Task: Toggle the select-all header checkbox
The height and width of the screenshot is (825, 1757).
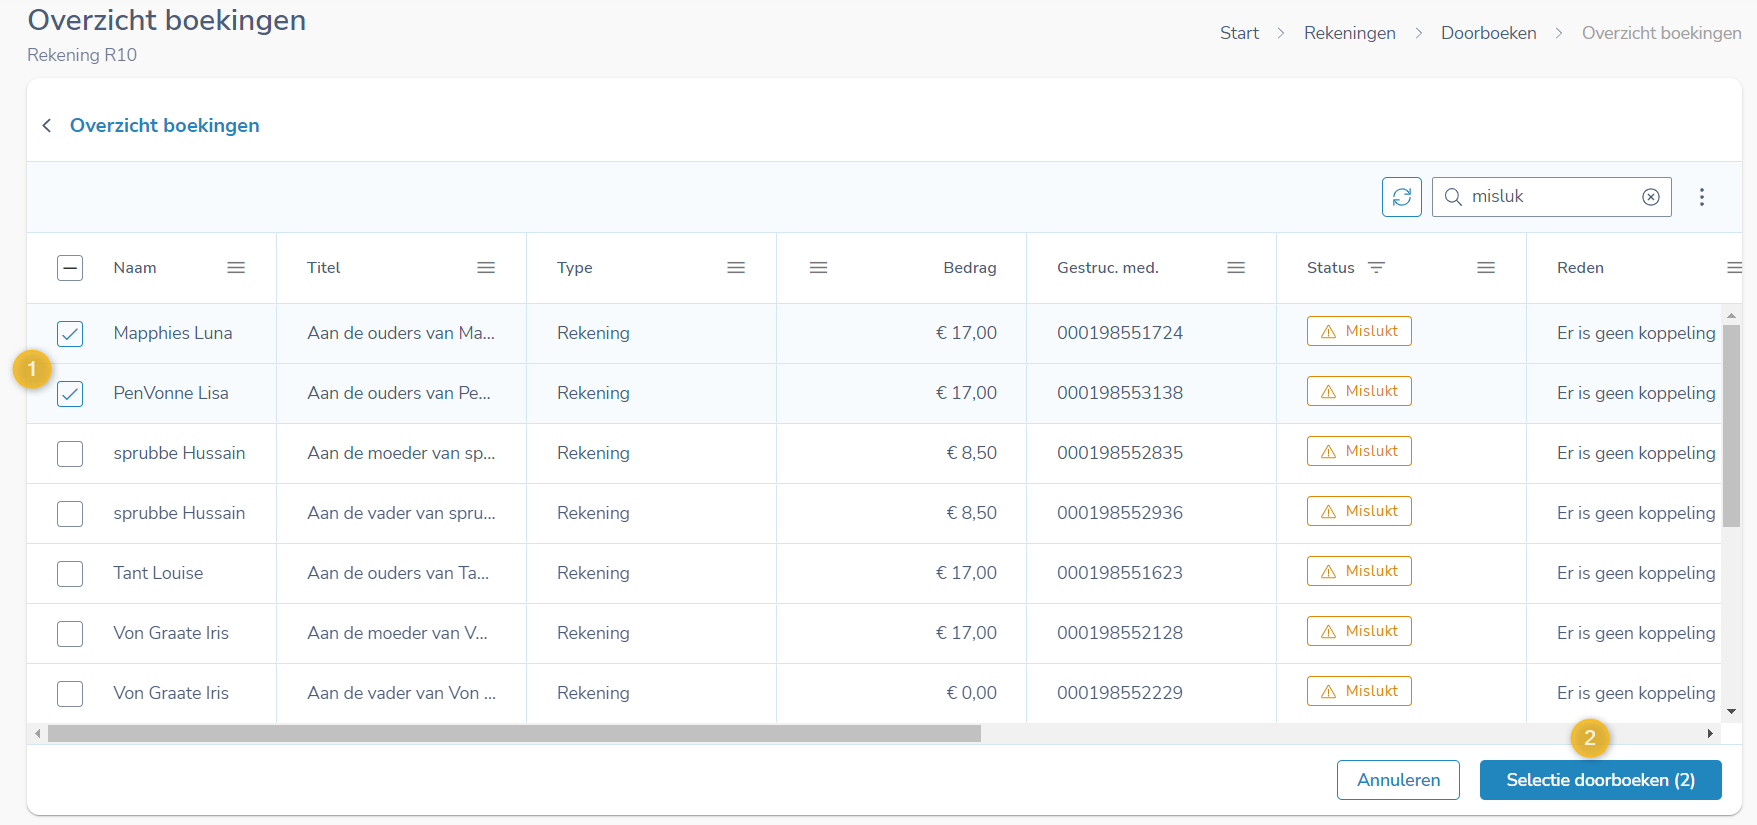Action: click(70, 268)
